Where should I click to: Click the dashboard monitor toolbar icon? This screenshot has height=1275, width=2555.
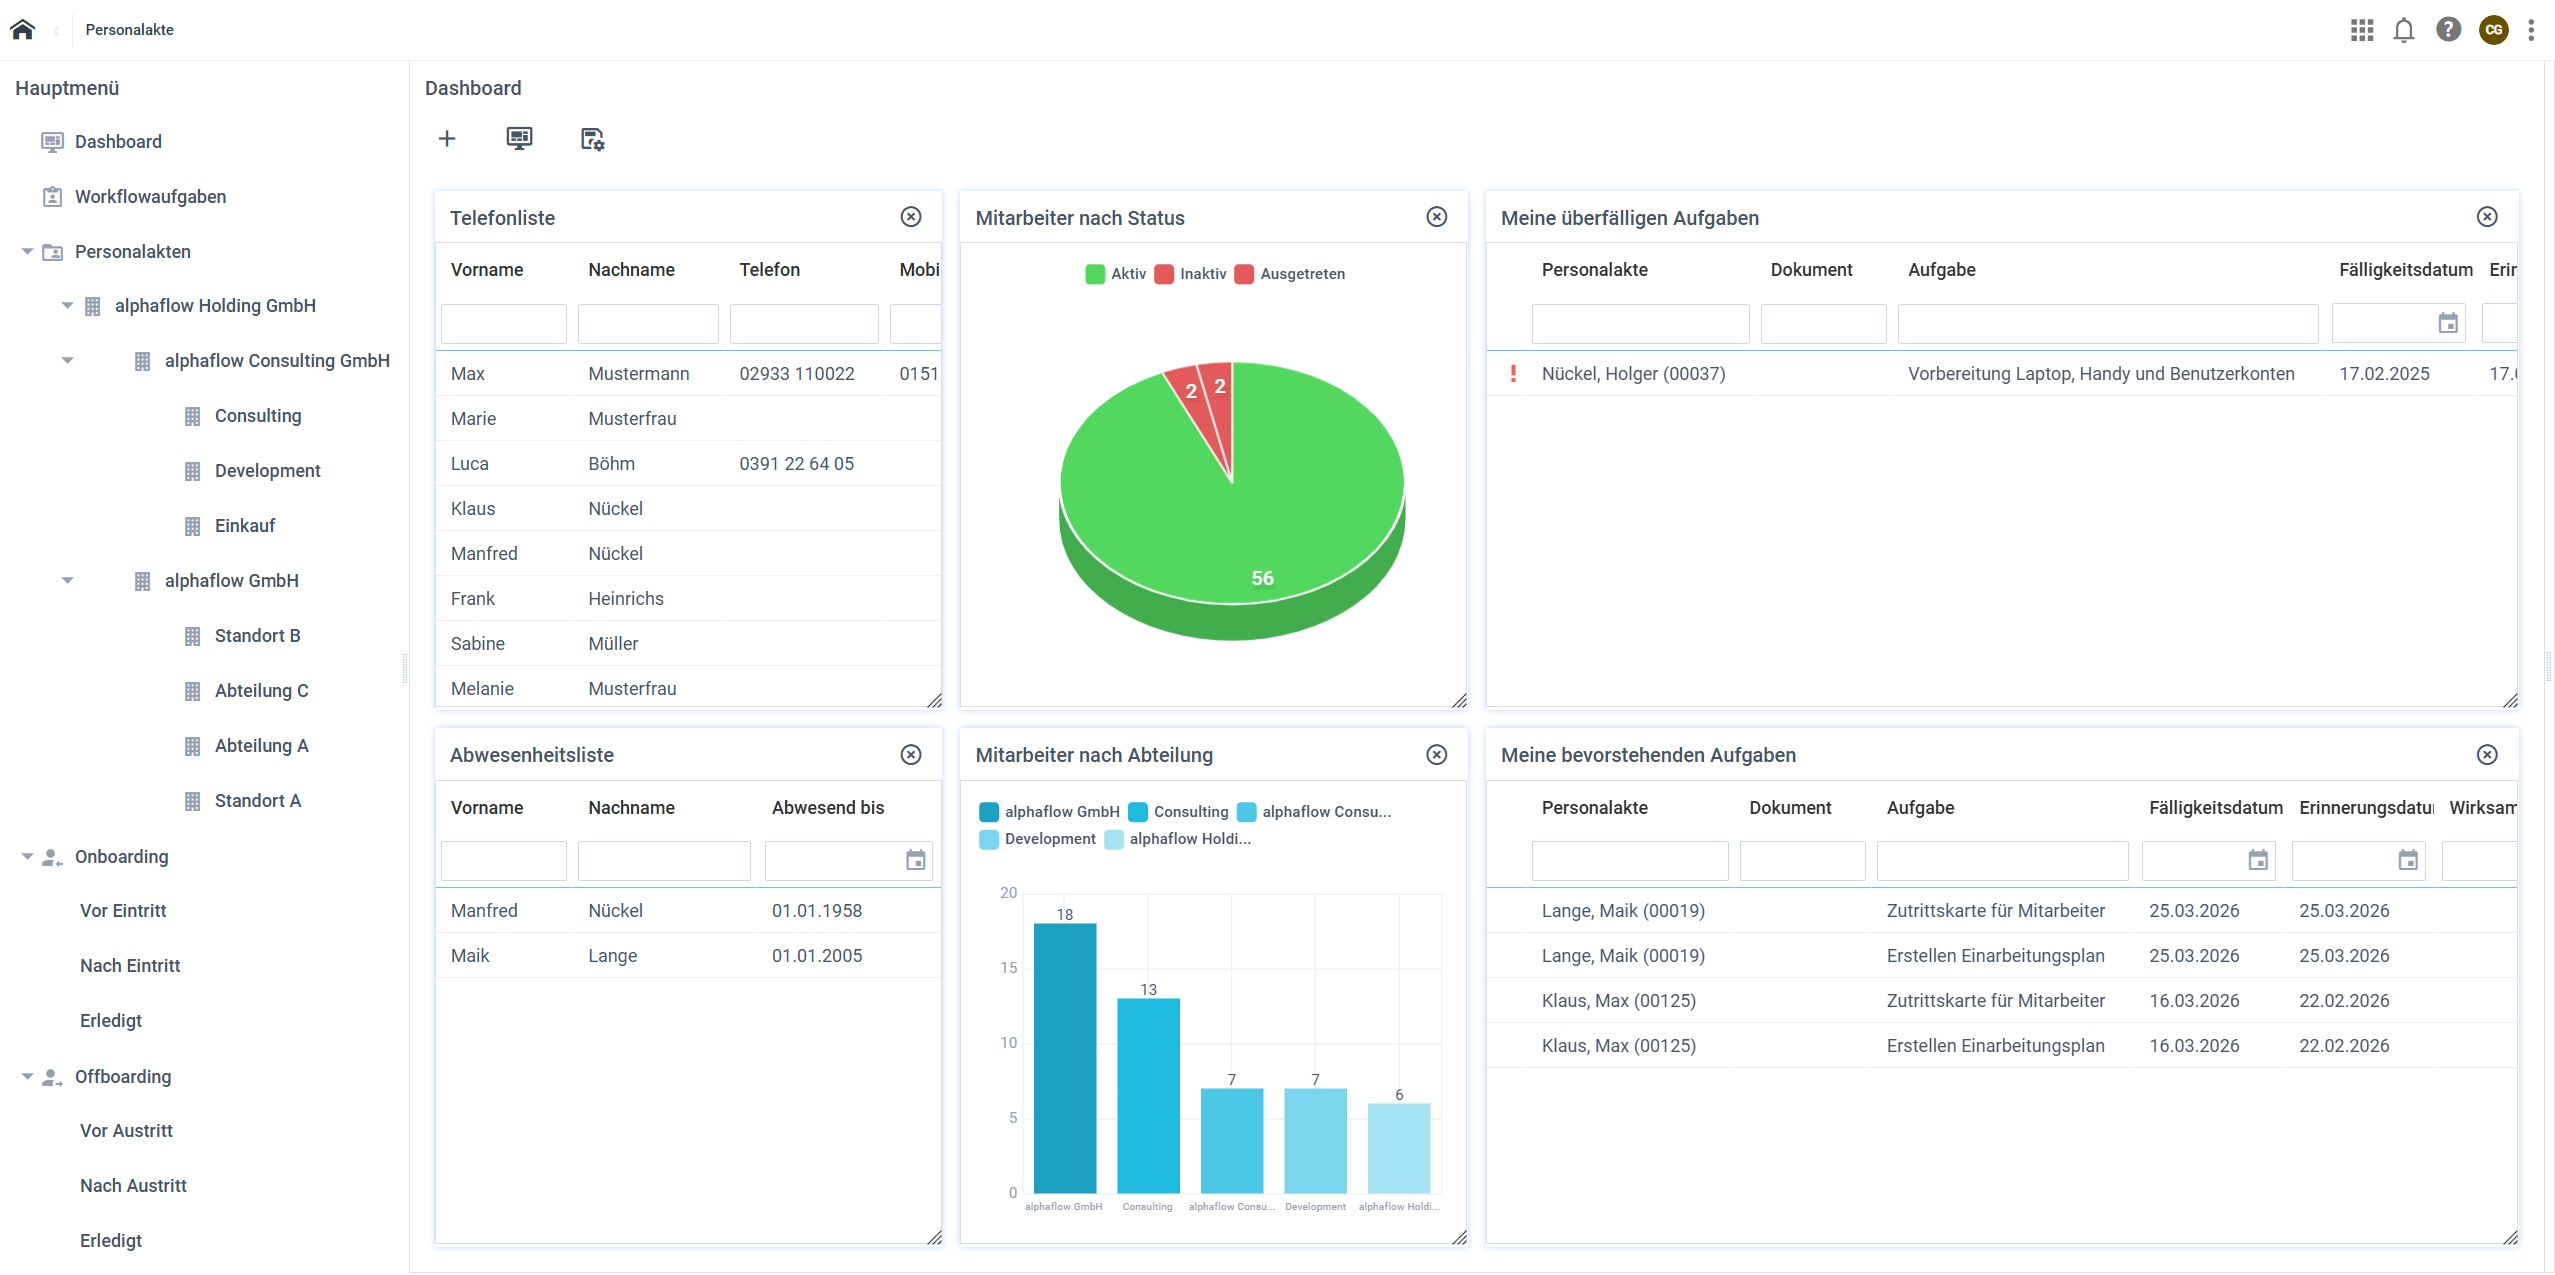click(x=519, y=139)
